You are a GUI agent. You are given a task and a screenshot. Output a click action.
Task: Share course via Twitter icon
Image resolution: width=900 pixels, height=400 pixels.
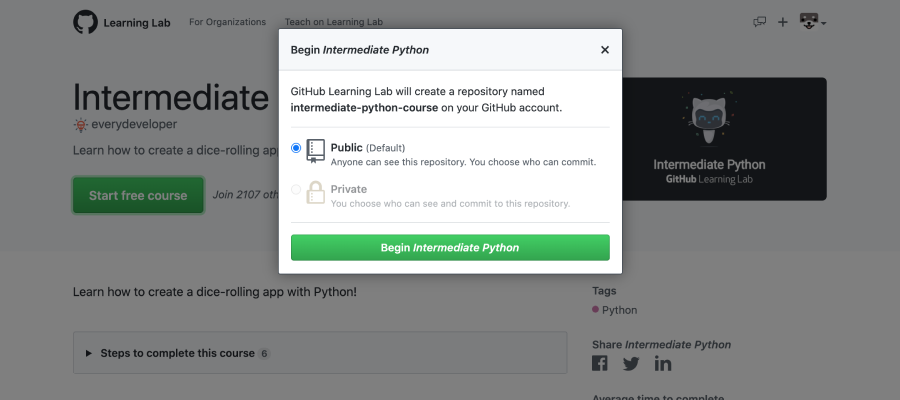[x=631, y=364]
